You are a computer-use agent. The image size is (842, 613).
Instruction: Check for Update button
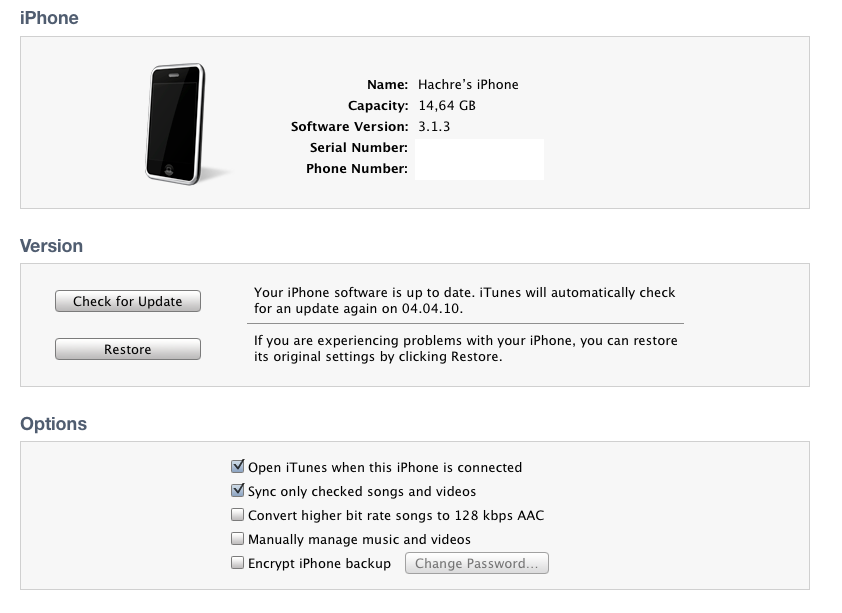pyautogui.click(x=128, y=301)
